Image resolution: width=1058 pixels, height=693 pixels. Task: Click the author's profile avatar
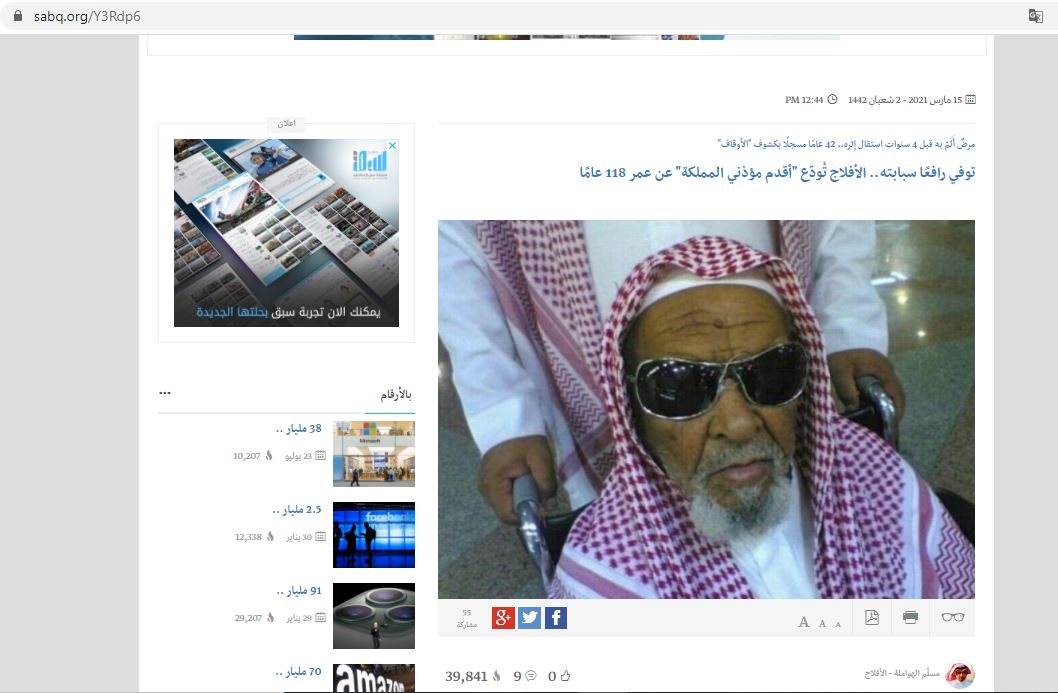[x=959, y=675]
